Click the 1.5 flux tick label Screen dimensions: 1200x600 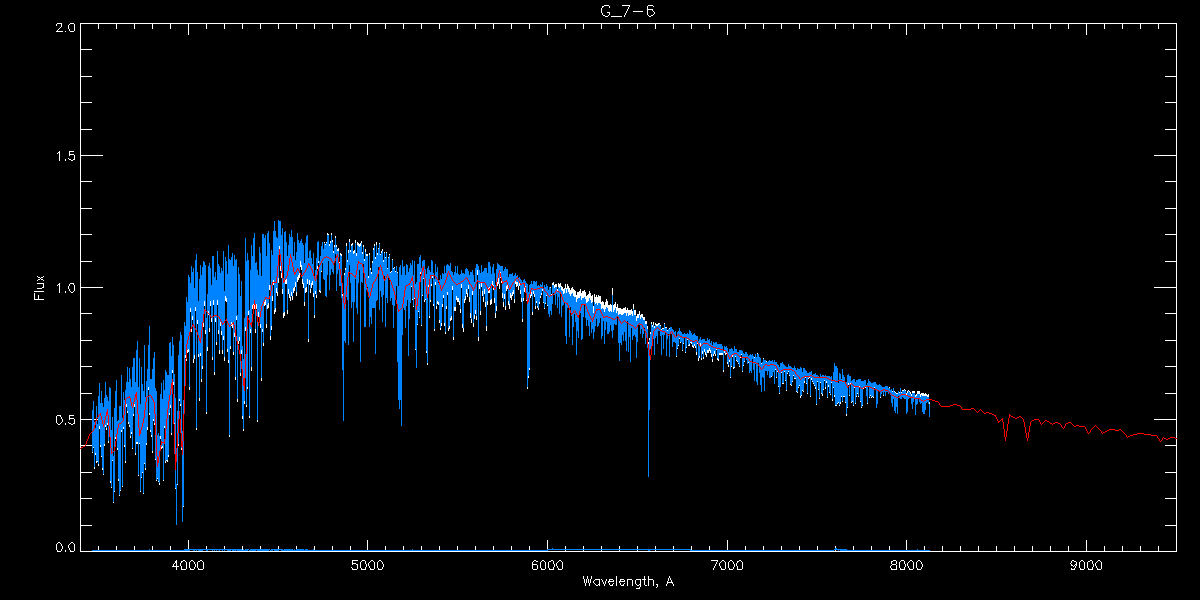(65, 157)
